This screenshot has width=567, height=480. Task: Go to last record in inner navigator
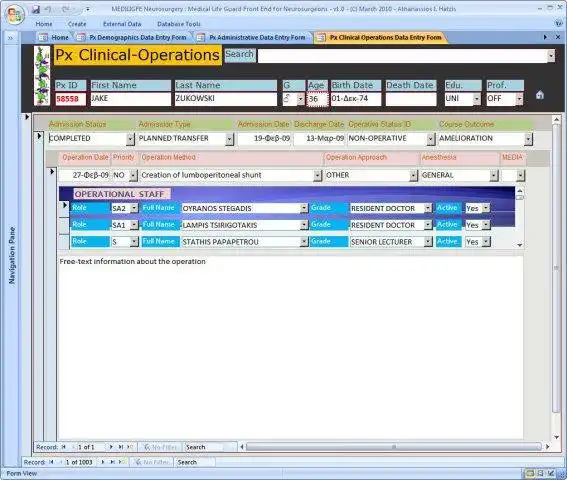121,447
